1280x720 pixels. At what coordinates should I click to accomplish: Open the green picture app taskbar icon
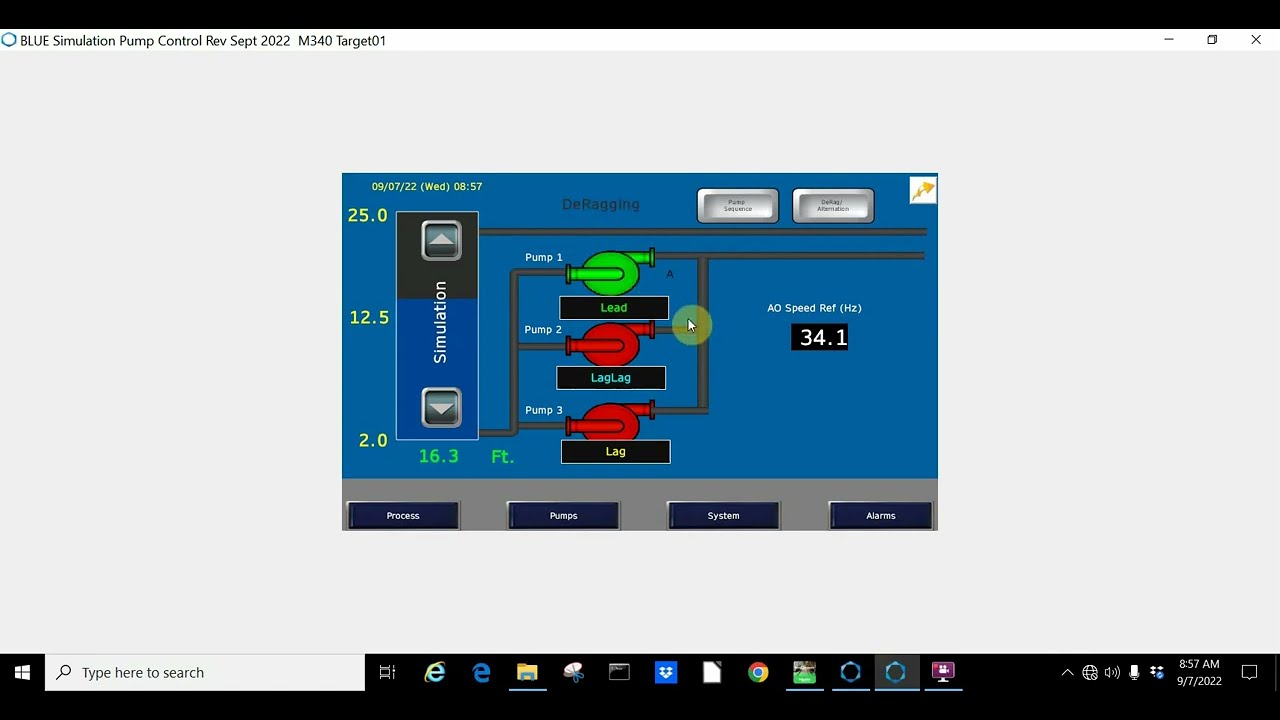click(804, 673)
